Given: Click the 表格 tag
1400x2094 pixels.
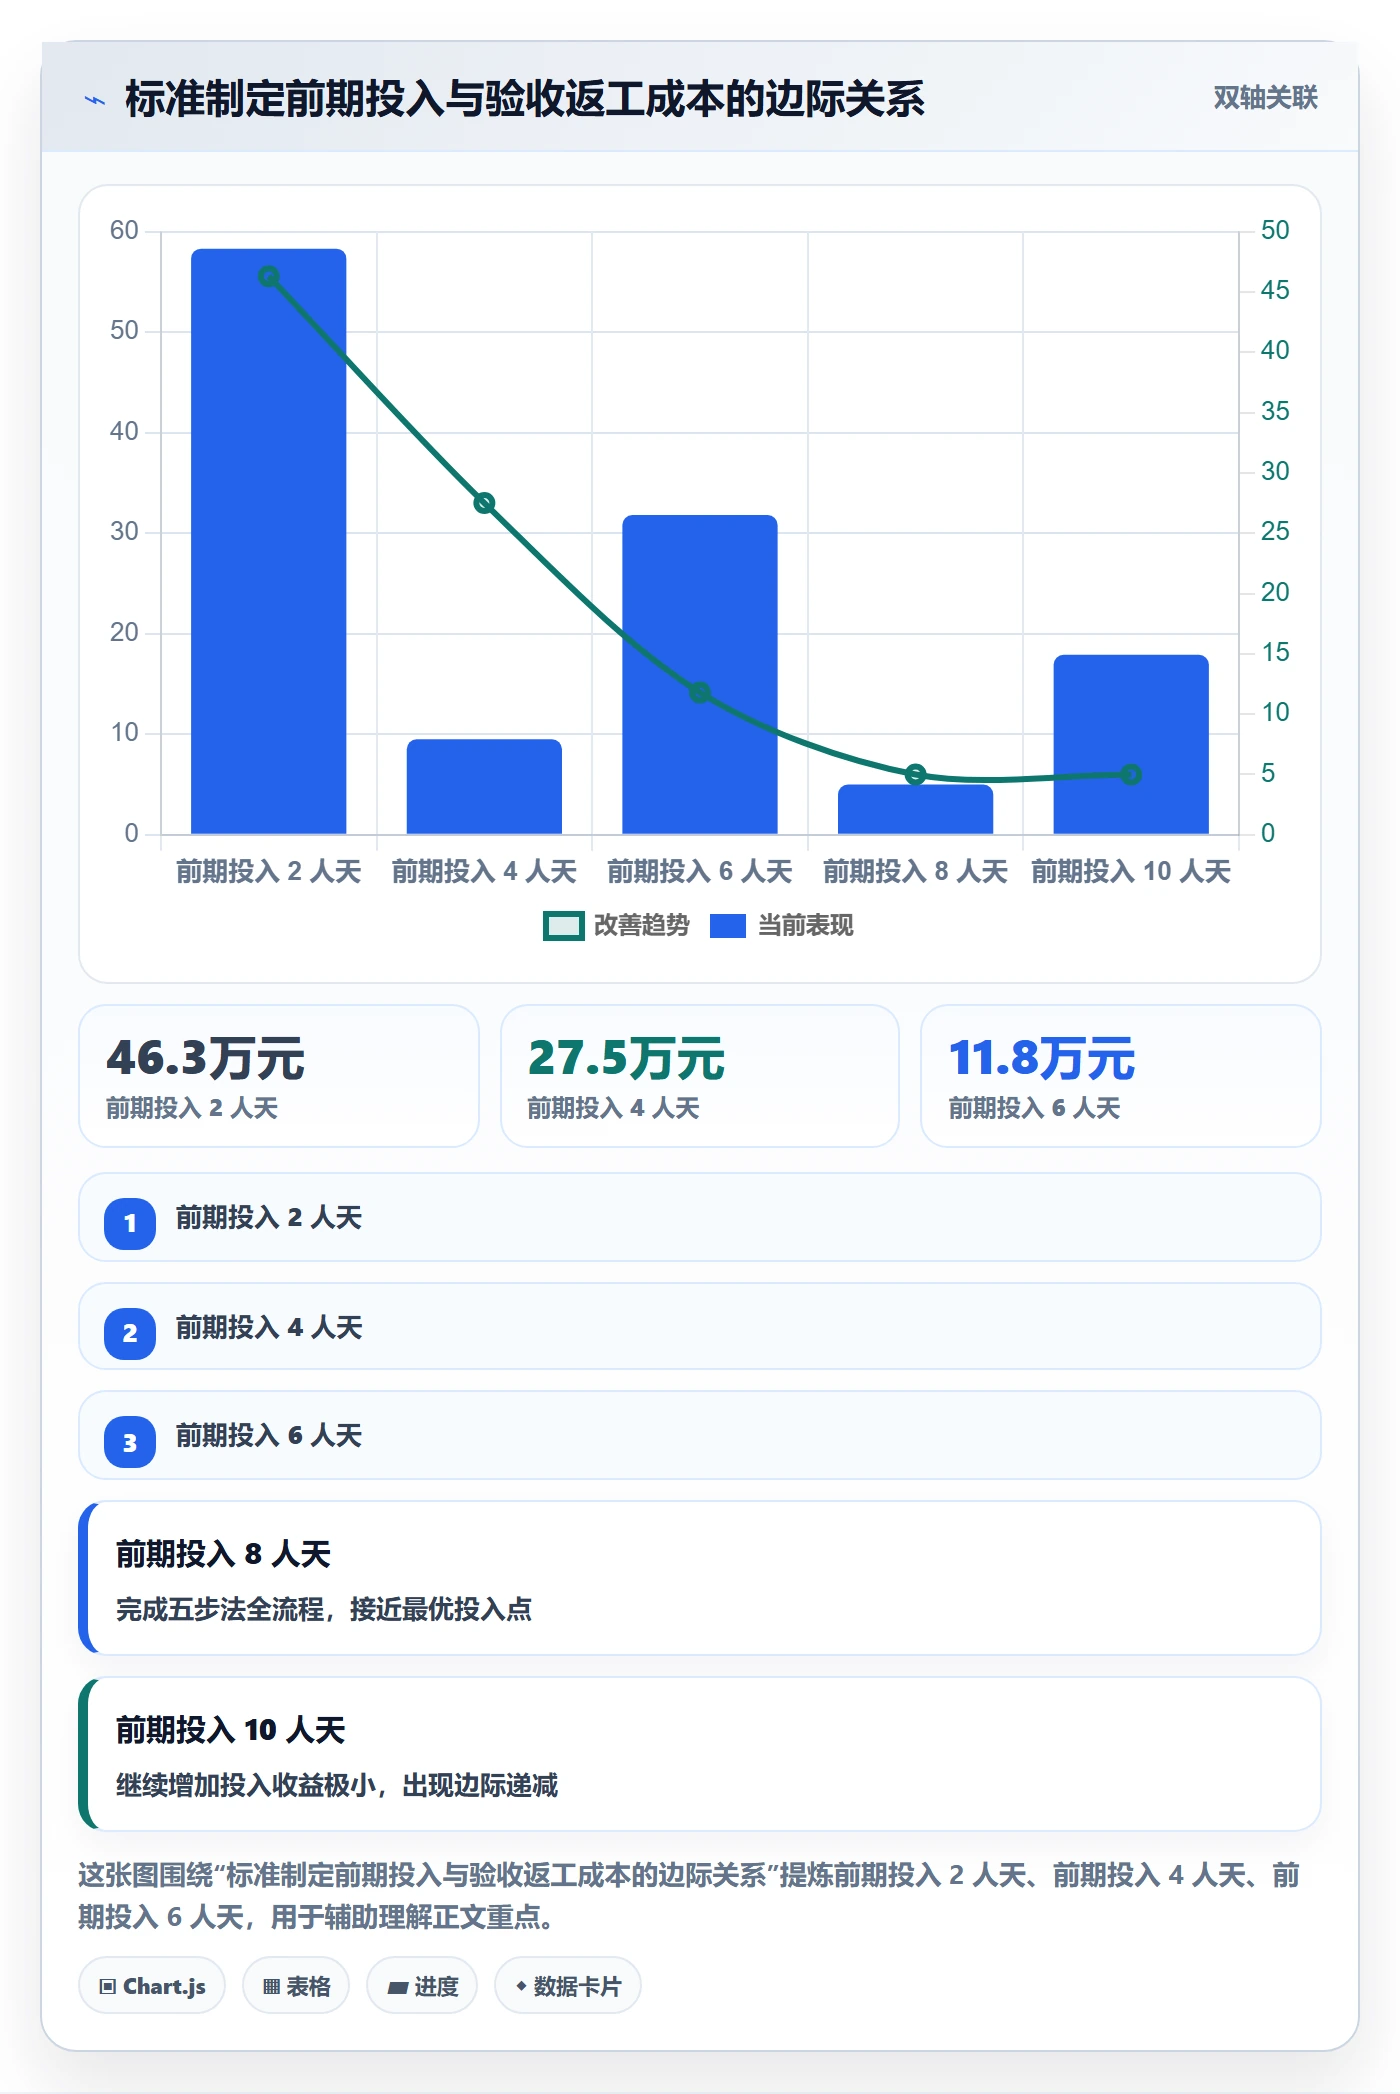Looking at the screenshot, I should coord(296,1986).
